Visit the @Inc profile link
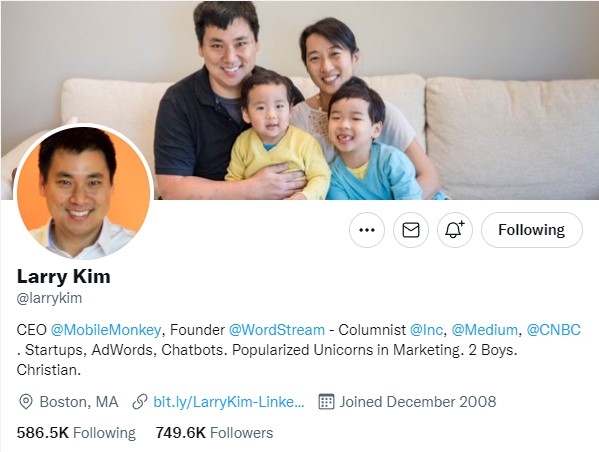The height and width of the screenshot is (452, 599). pos(426,330)
